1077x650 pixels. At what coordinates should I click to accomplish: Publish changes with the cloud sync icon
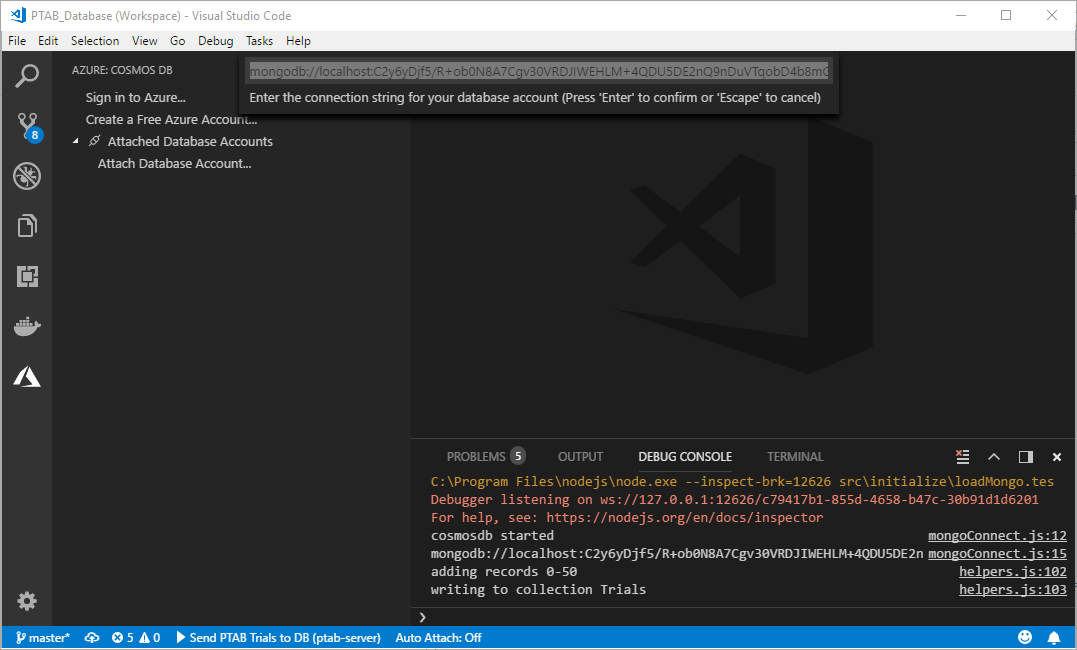[x=92, y=638]
